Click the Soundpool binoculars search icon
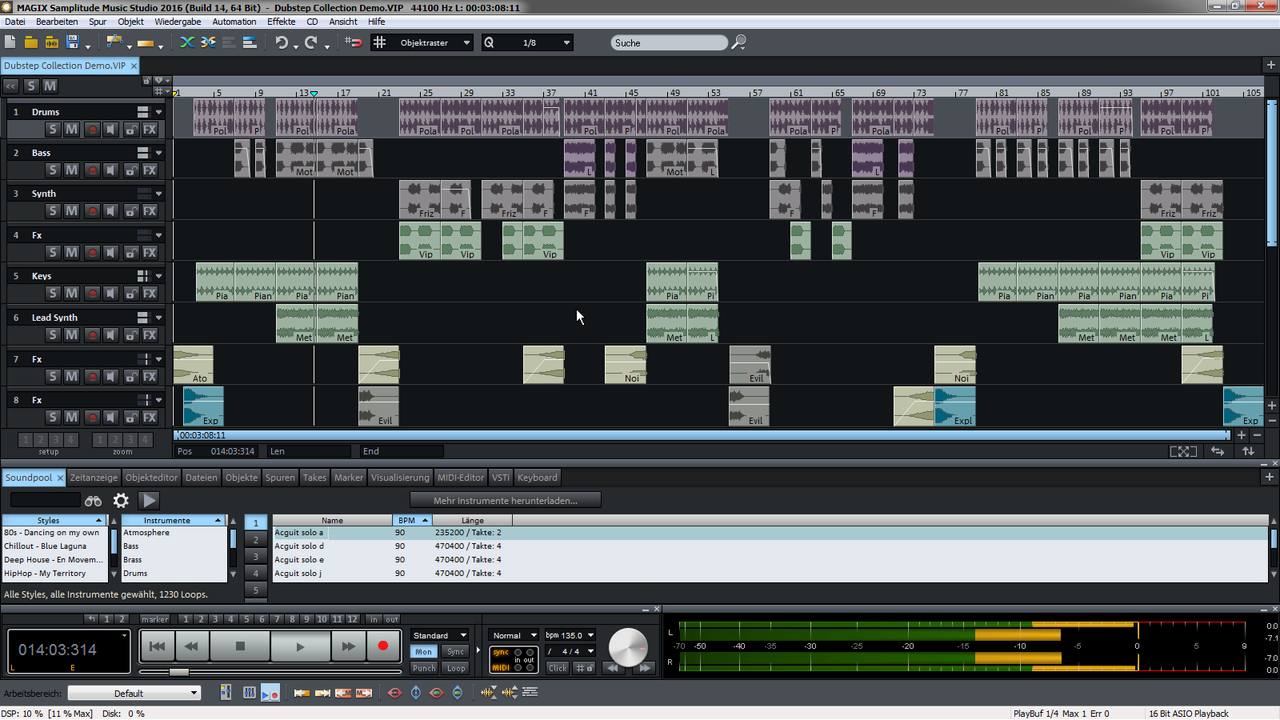 click(x=93, y=500)
